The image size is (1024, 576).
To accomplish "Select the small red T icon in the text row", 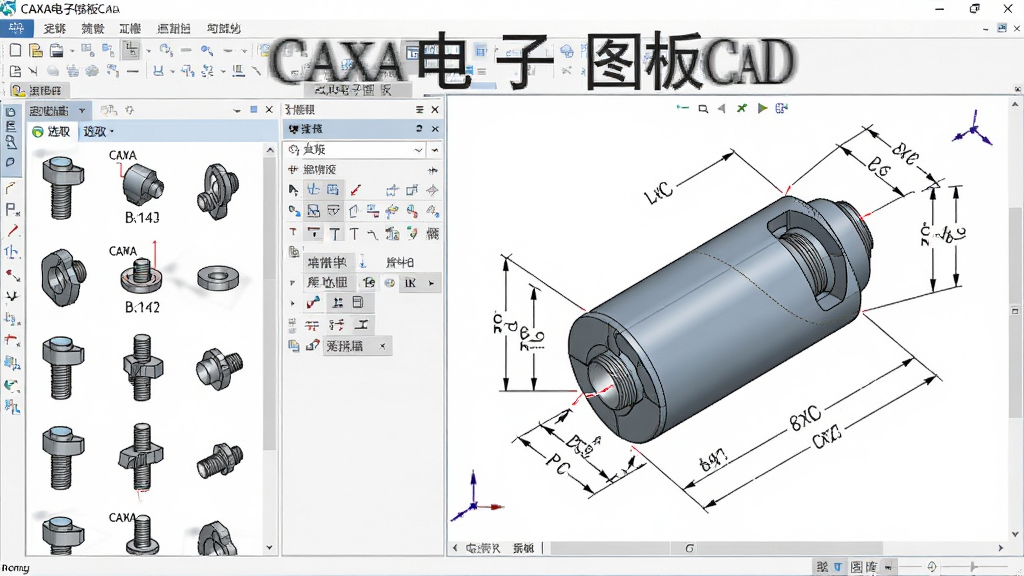I will coord(293,232).
